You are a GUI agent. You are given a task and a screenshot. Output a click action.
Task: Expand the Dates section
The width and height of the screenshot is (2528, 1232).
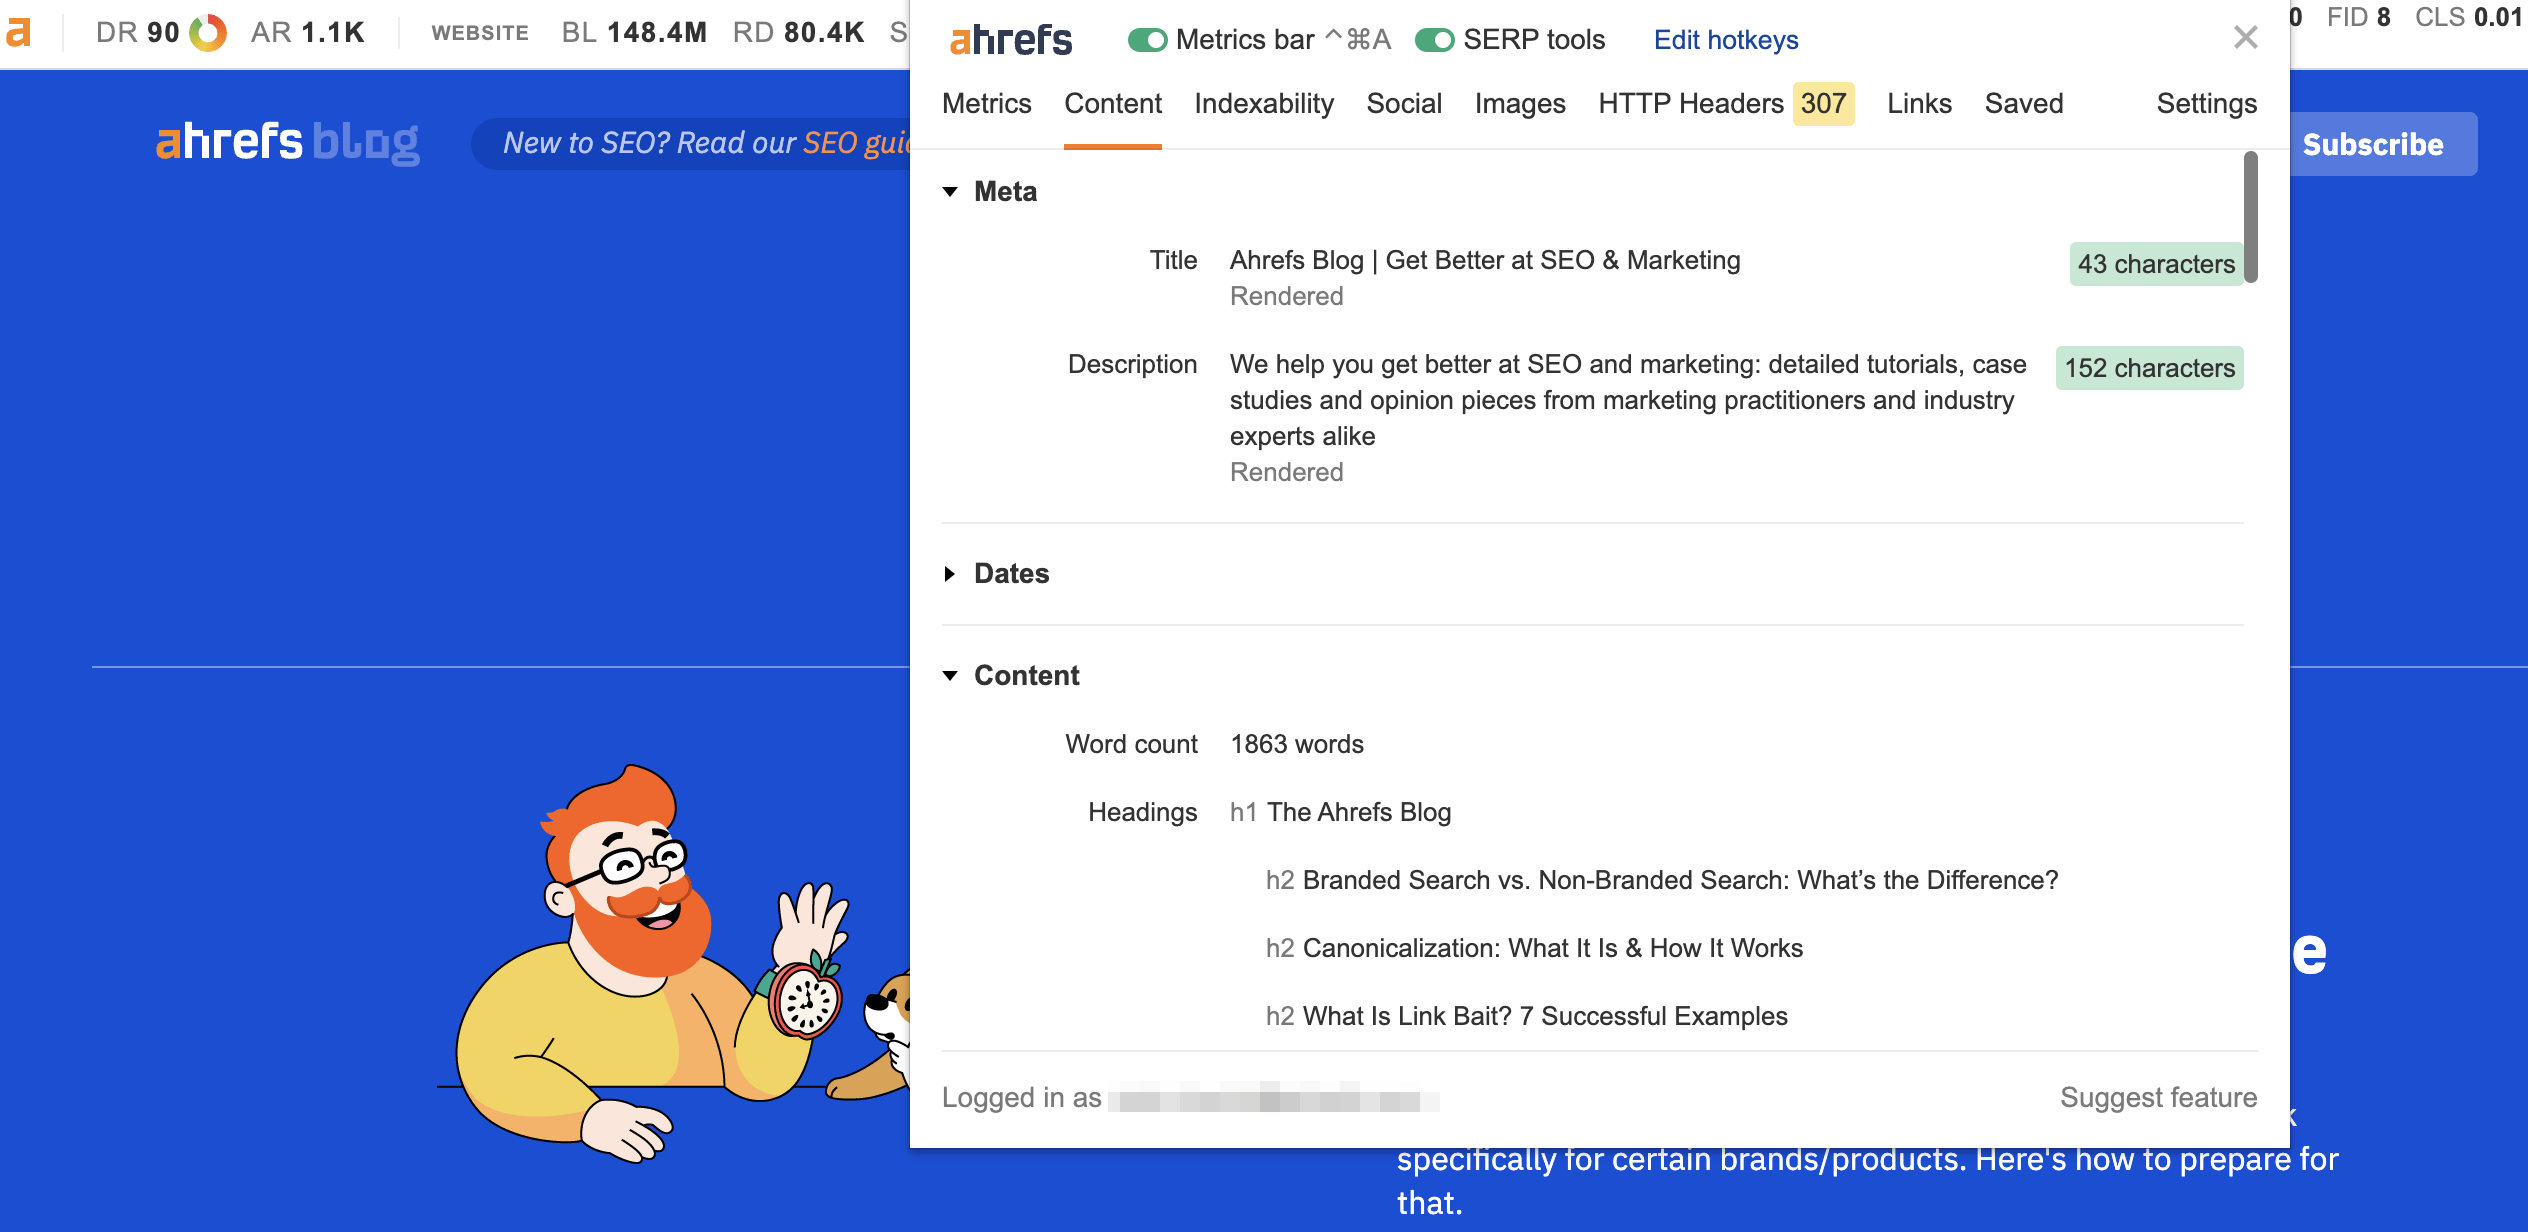995,574
